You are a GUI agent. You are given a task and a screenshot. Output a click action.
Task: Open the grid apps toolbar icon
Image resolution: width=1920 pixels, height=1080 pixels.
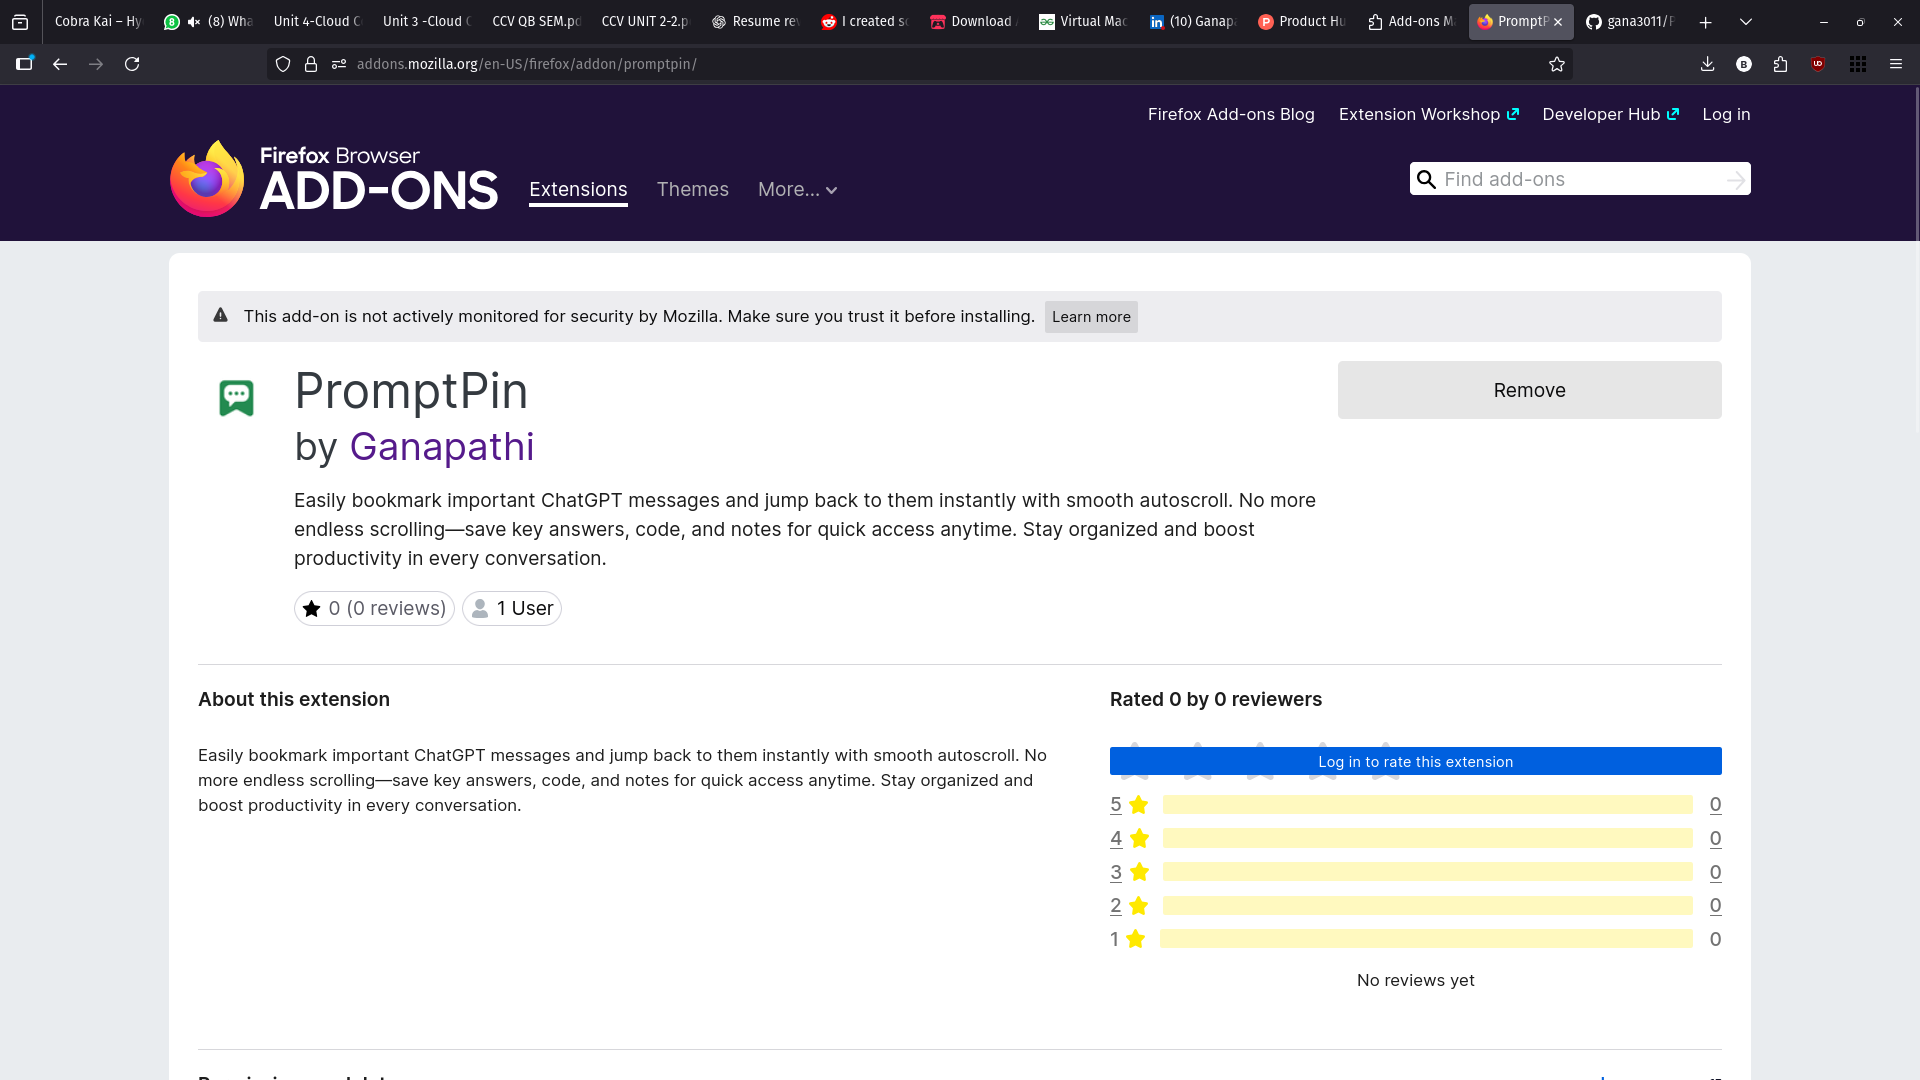point(1858,64)
